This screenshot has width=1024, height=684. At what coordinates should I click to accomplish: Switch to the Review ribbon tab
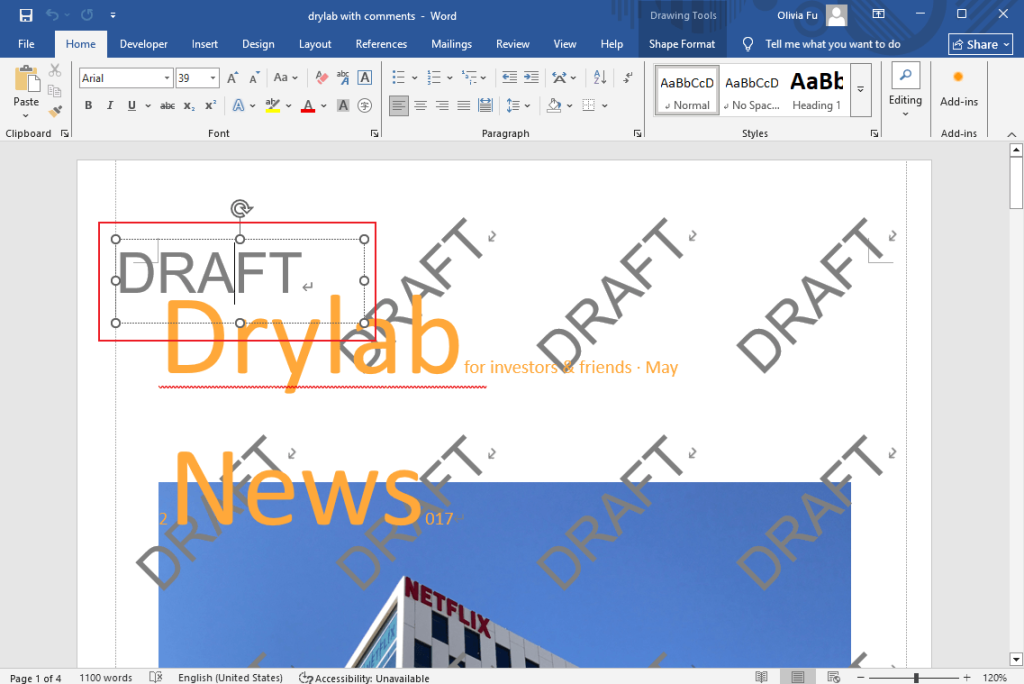point(512,44)
